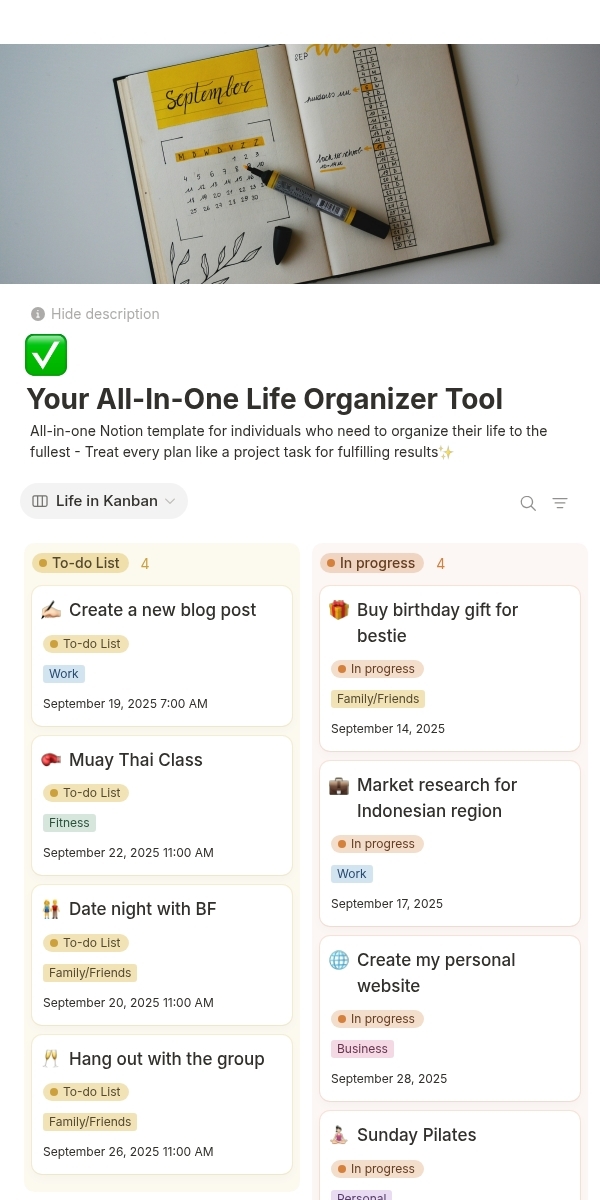Click the Fitness tag on Muay Thai card
This screenshot has height=1200, width=600.
tap(69, 823)
